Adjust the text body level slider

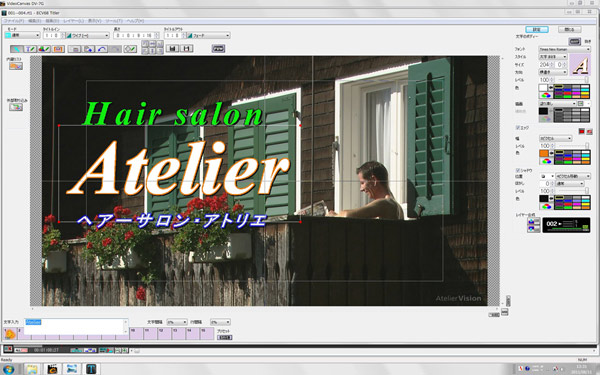tap(573, 80)
